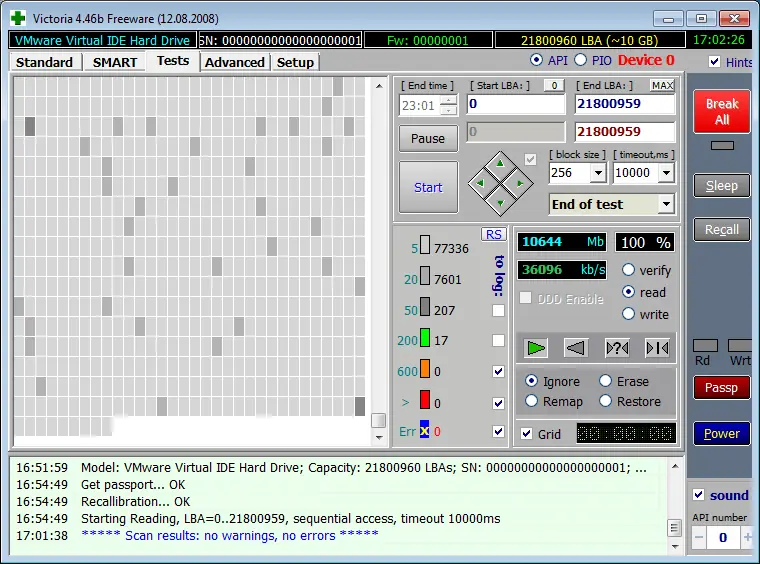
Task: Click the left arrow in the diamond navigator
Action: pos(480,183)
